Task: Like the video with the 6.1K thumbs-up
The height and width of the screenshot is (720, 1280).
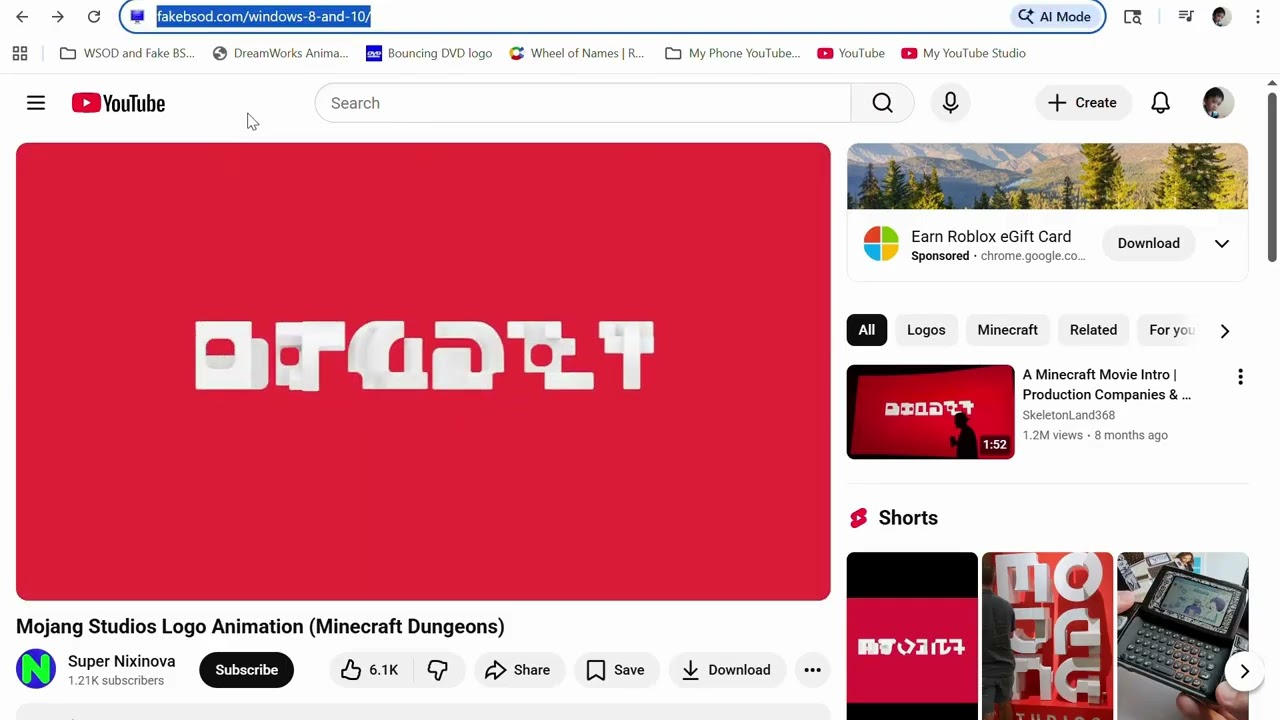Action: pos(369,670)
